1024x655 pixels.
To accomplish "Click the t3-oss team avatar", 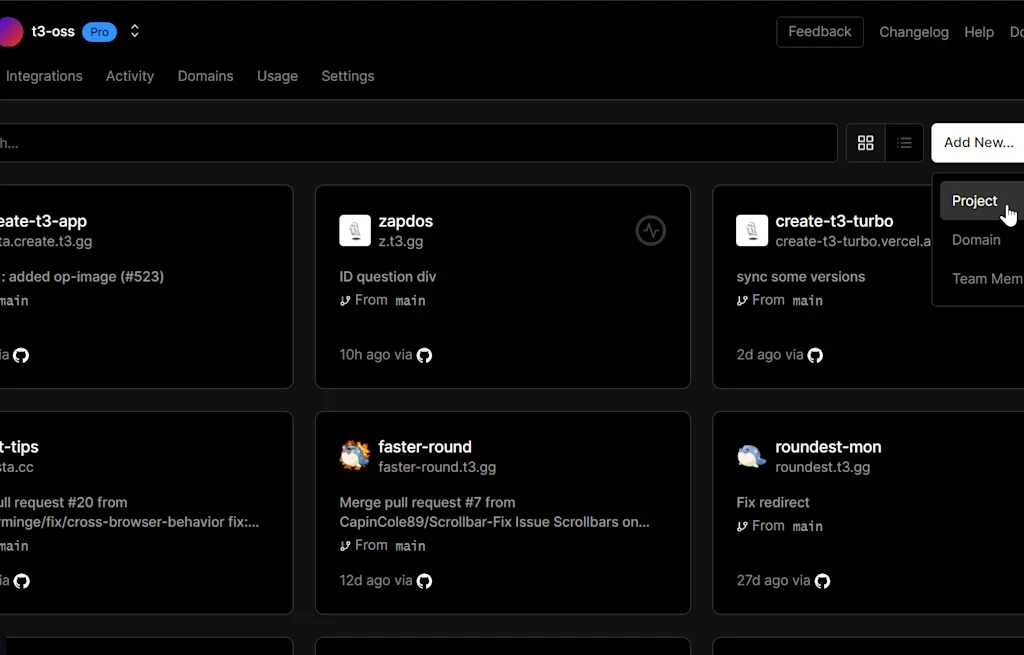I will click(10, 31).
